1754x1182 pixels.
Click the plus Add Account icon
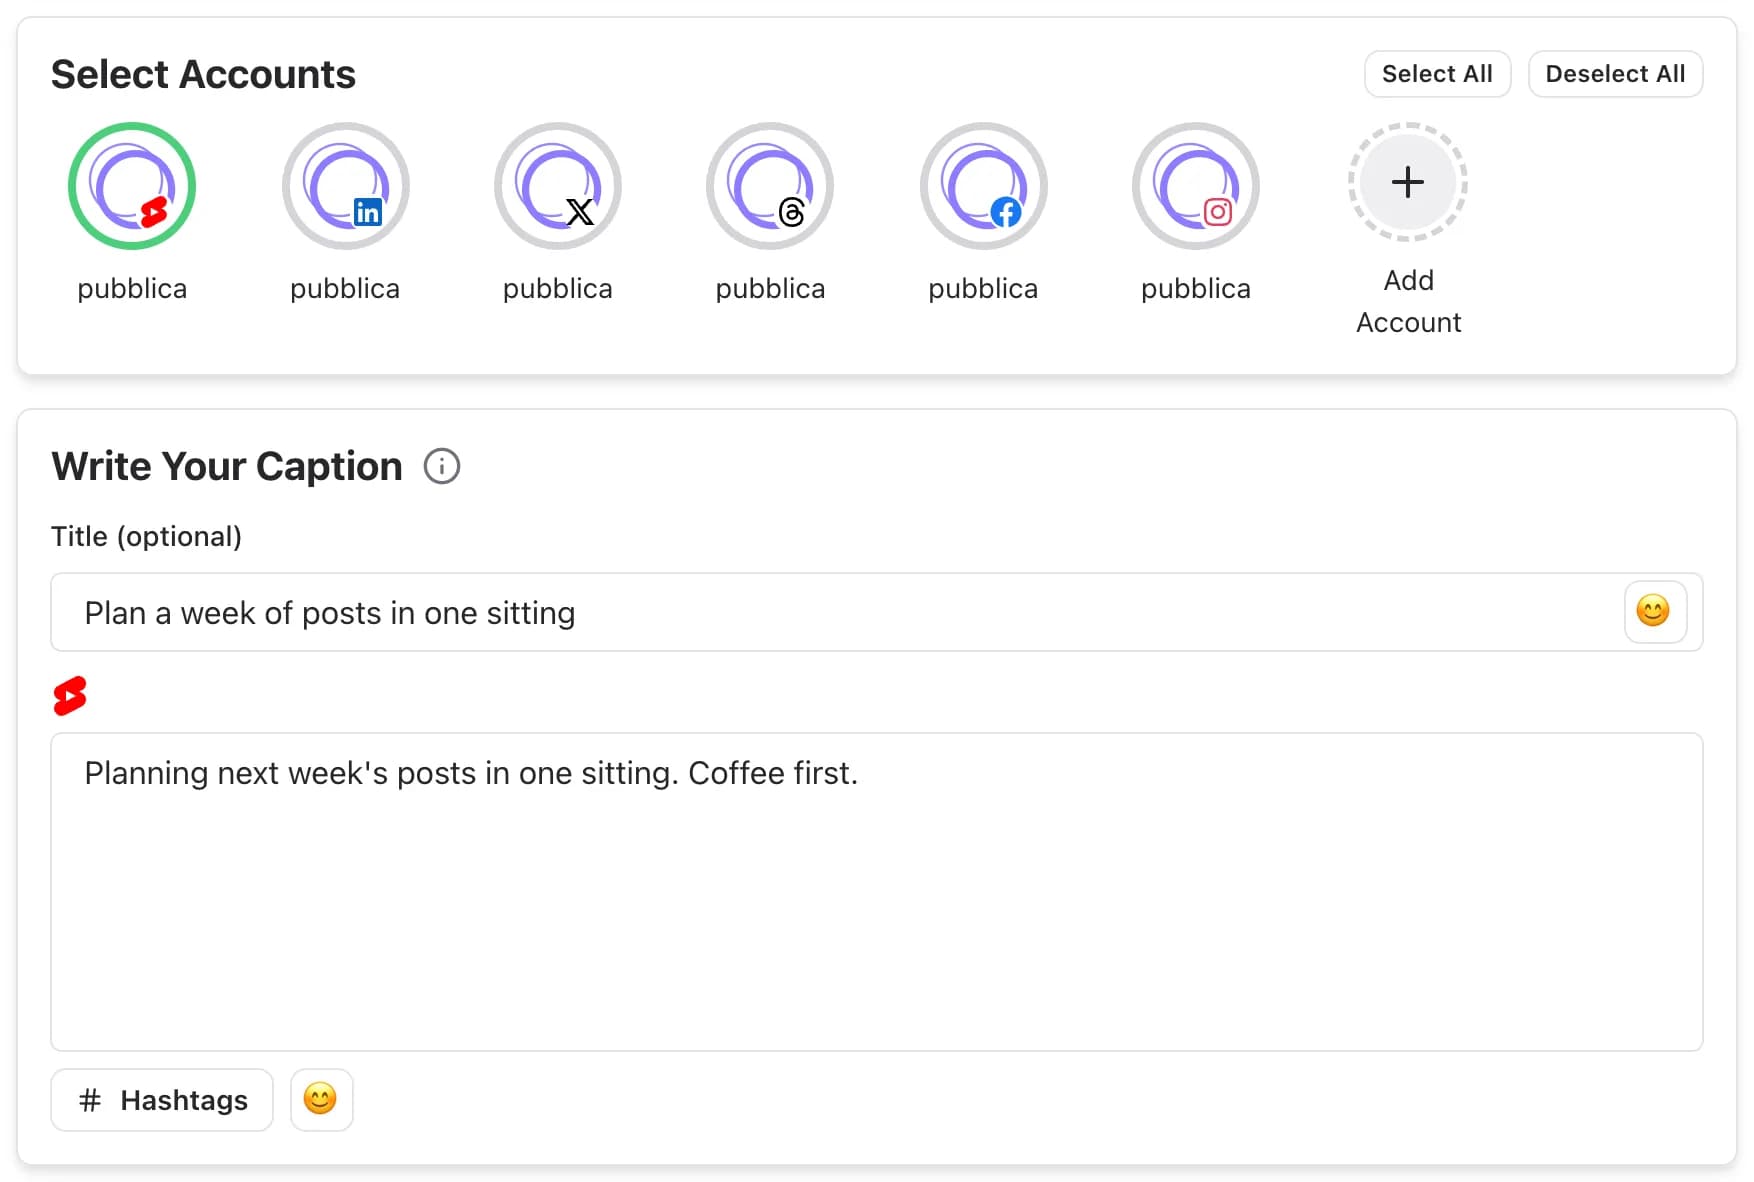pos(1408,182)
